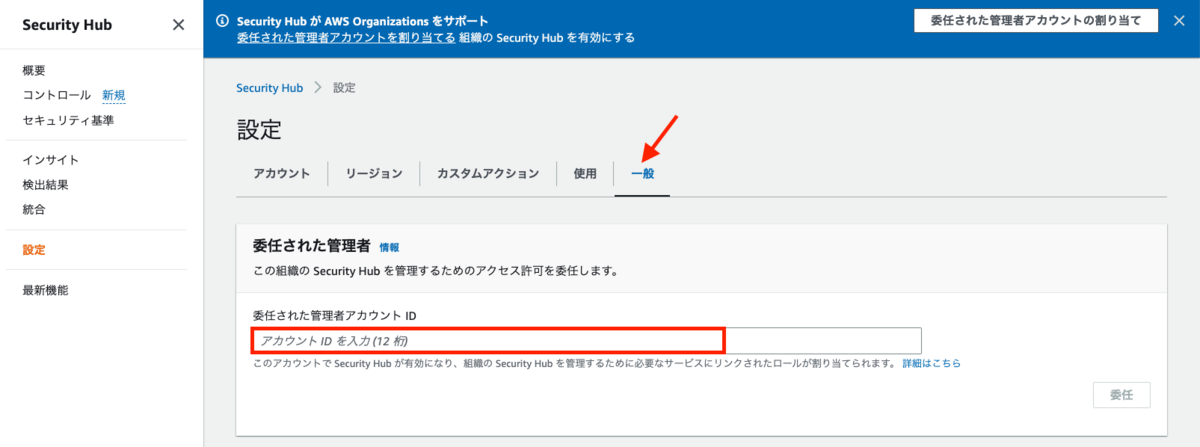
Task: Click the Security Hub breadcrumb link
Action: coord(269,88)
